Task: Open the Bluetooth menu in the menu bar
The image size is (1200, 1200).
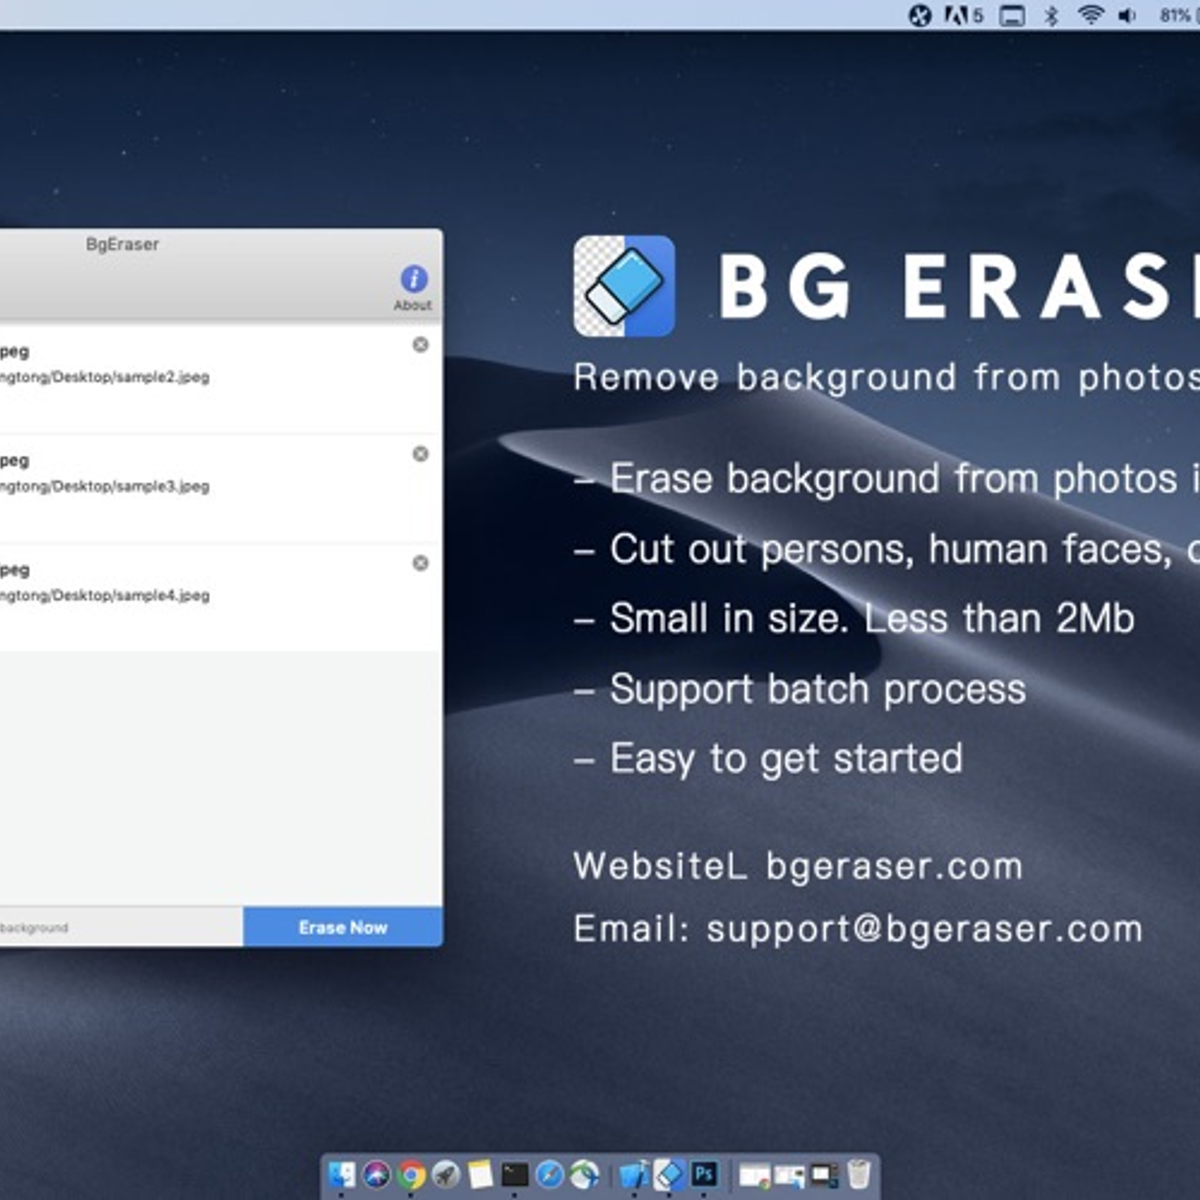Action: [1051, 14]
